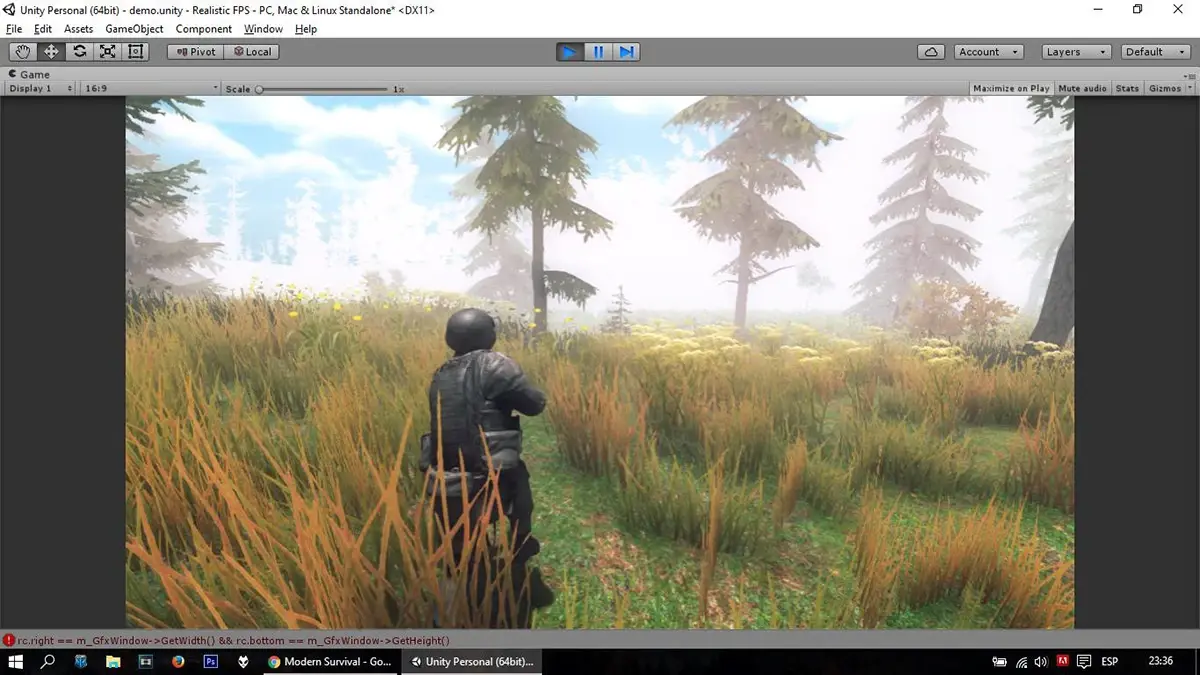
Task: Pause the running game
Action: [x=598, y=52]
